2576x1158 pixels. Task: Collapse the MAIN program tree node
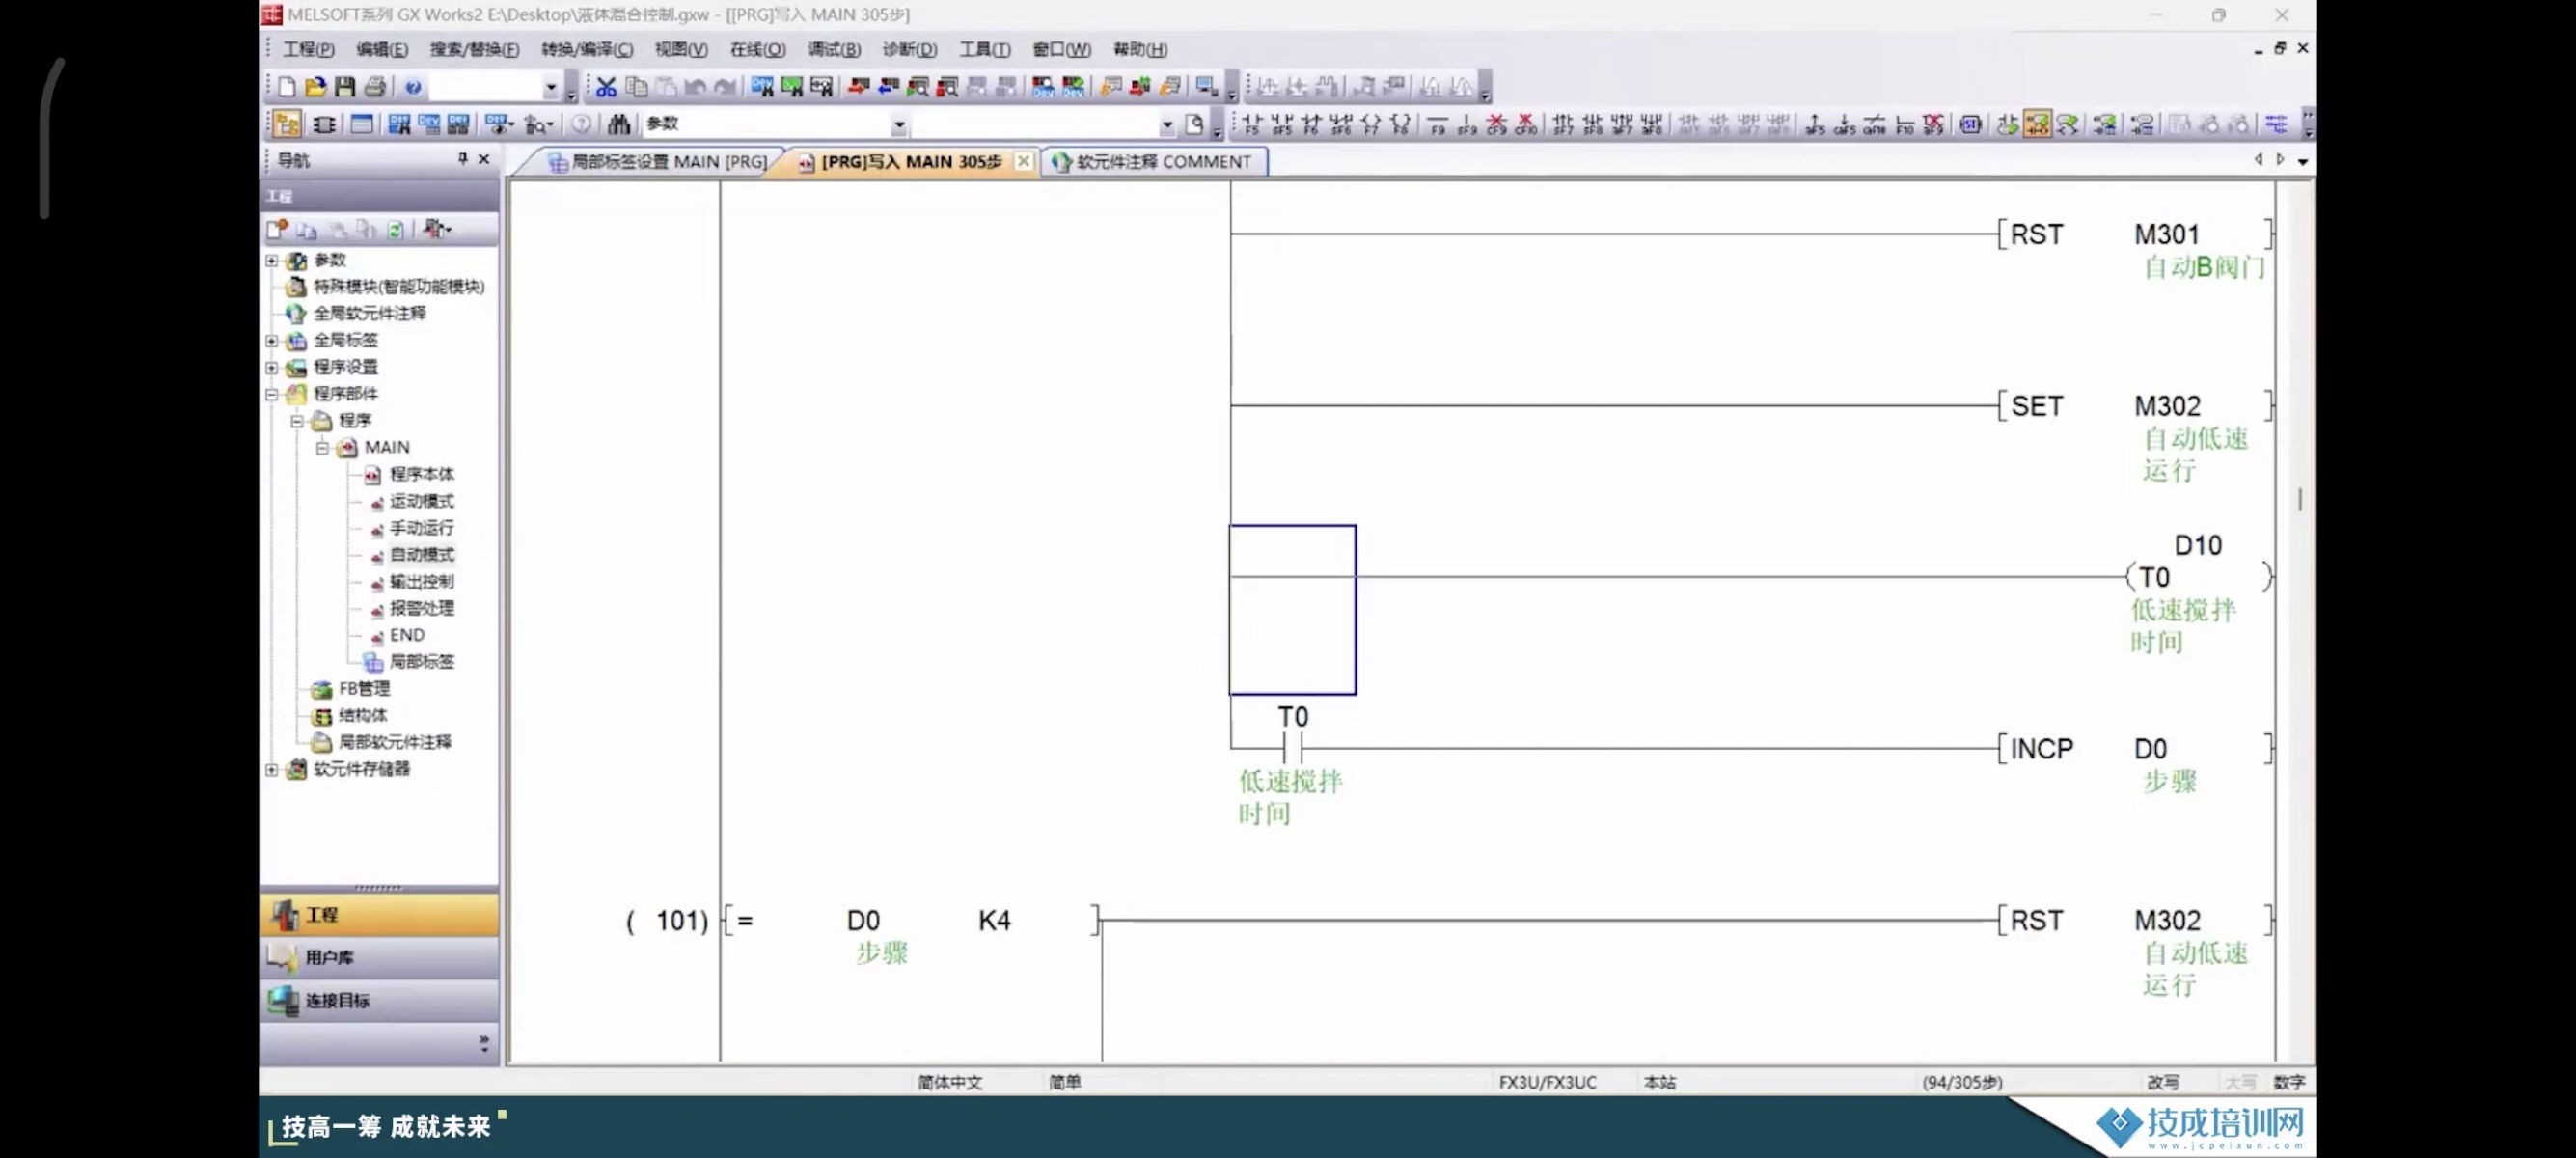click(322, 447)
